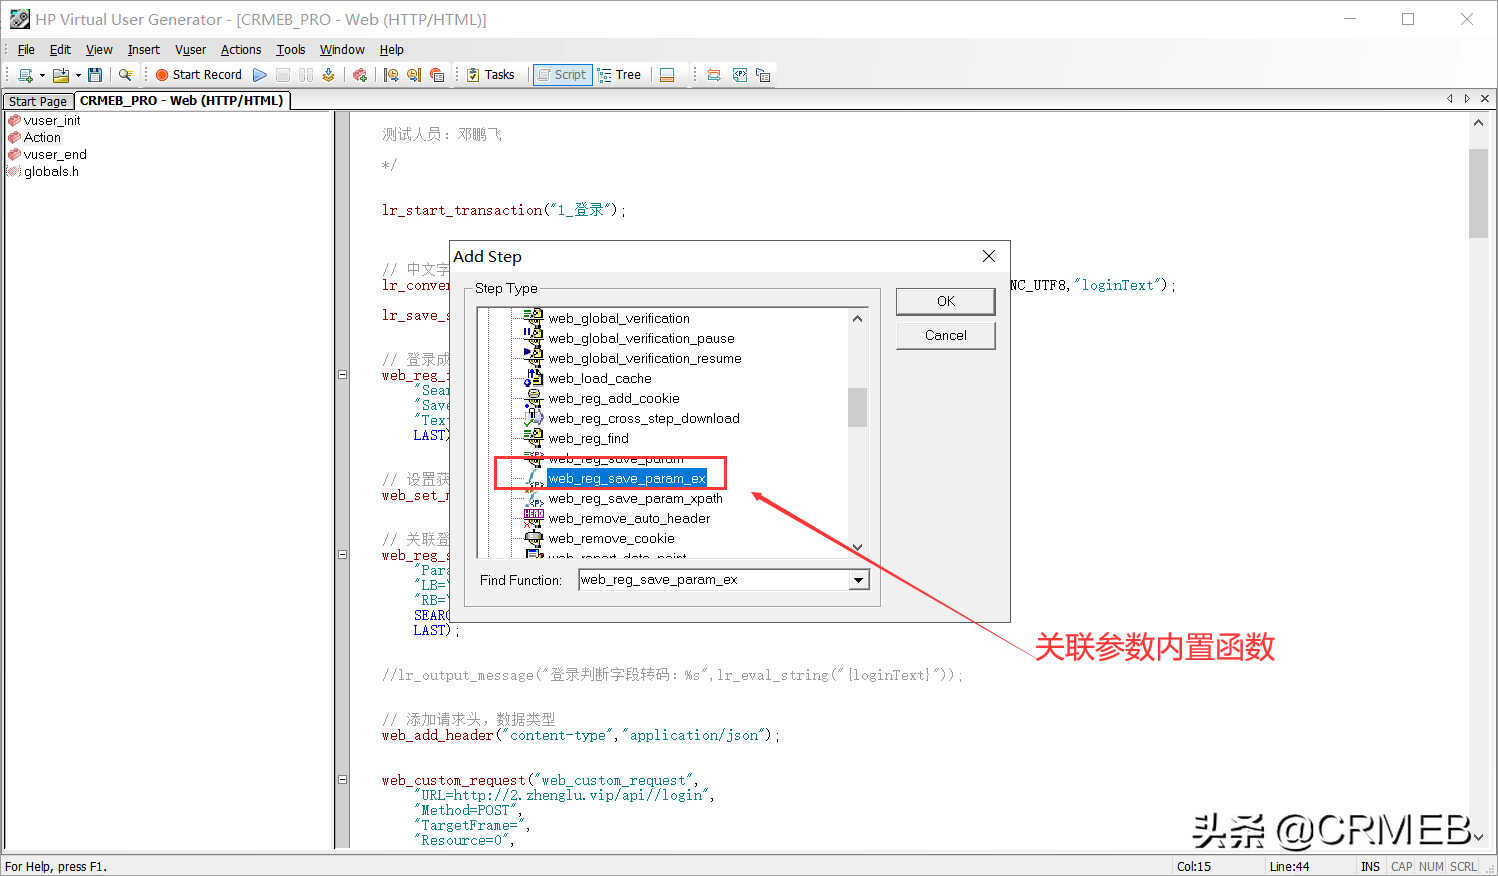This screenshot has width=1498, height=876.
Task: Click the Open Script folder icon
Action: 61,75
